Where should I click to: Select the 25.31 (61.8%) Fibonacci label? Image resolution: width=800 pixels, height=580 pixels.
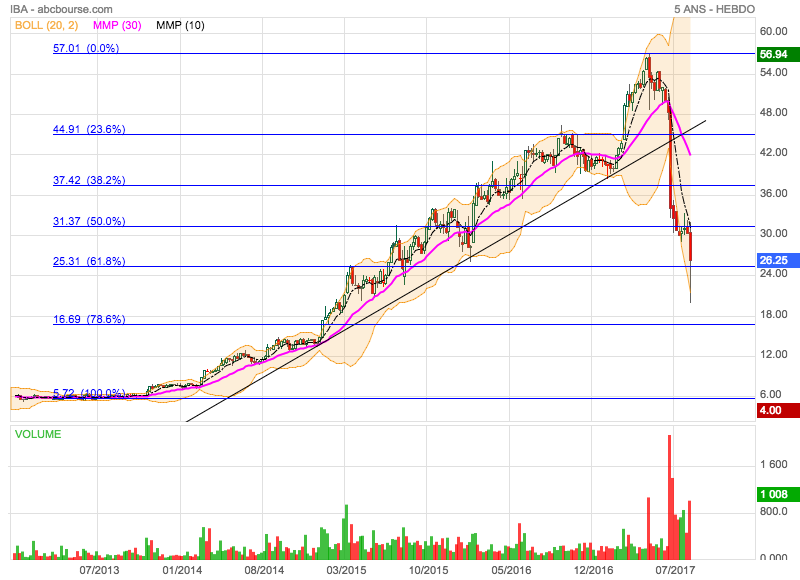[89, 261]
